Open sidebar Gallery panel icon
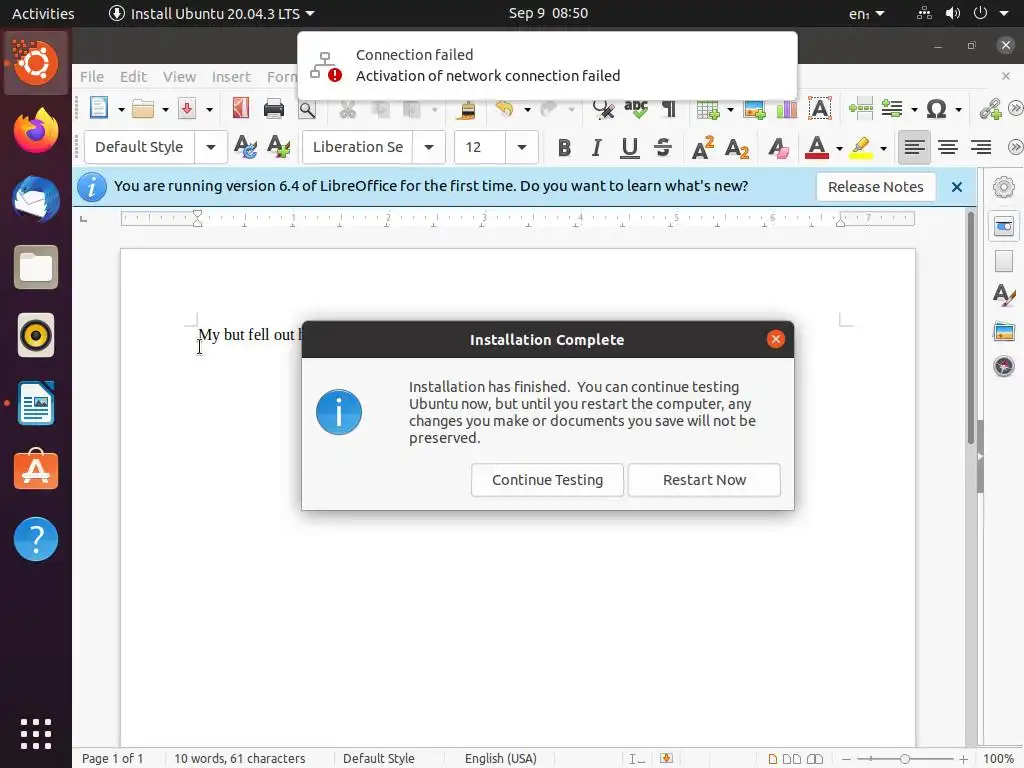The height and width of the screenshot is (768, 1024). [1004, 331]
